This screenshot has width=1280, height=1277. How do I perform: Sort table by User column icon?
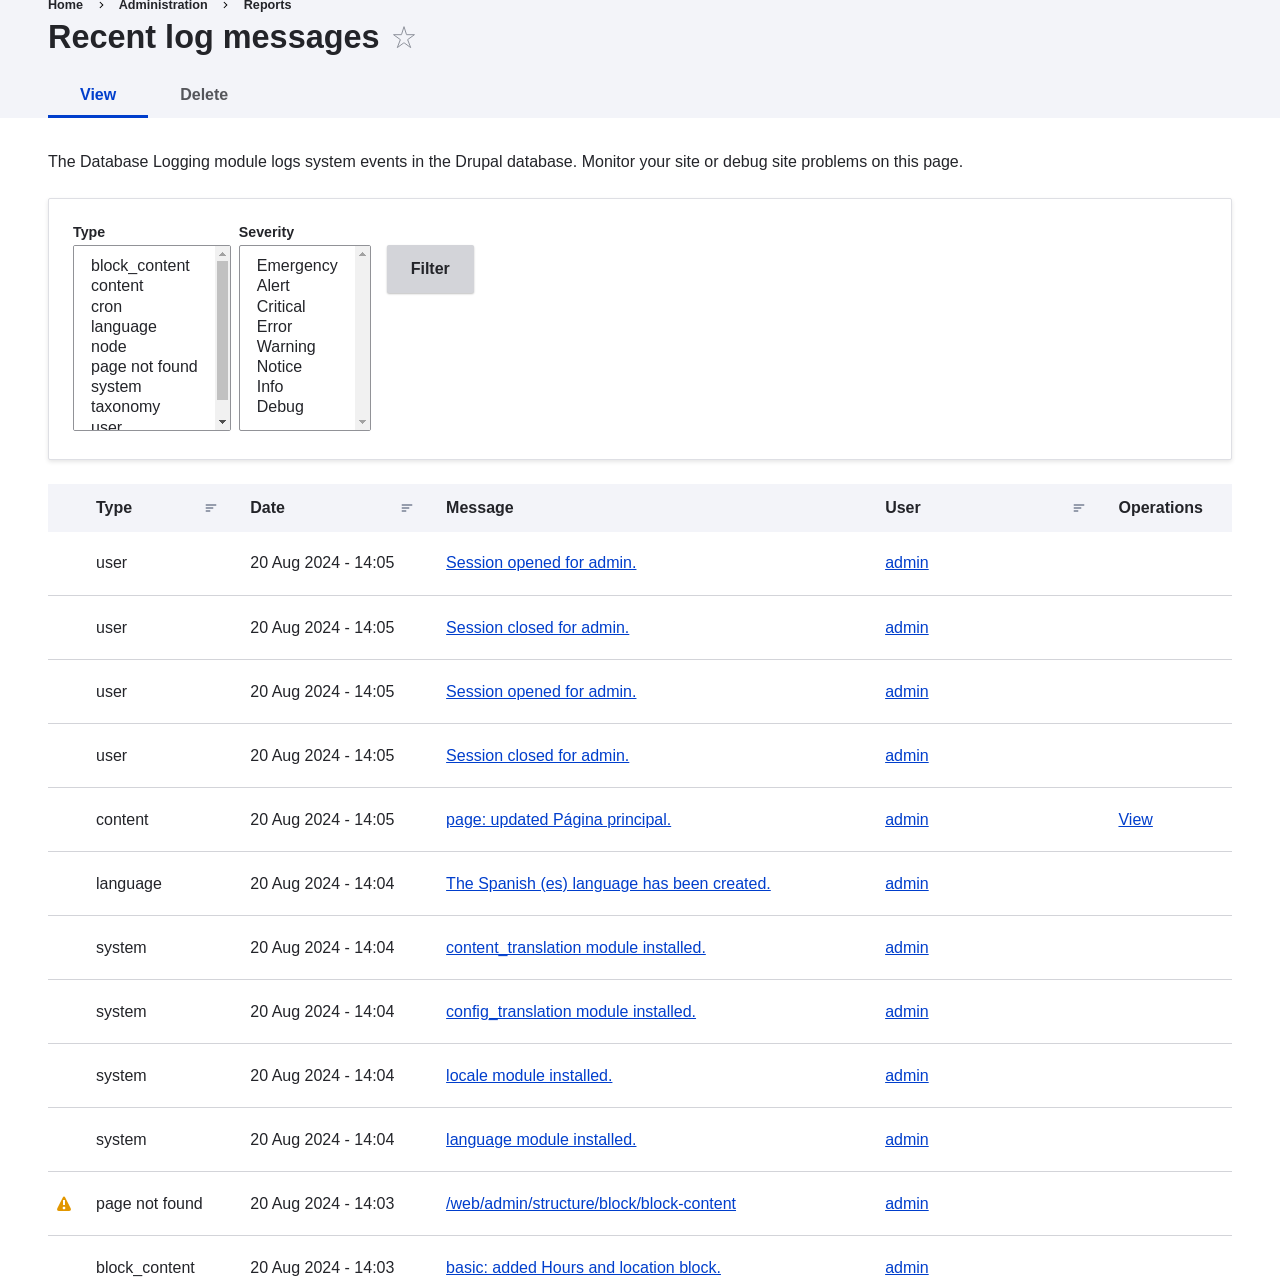pyautogui.click(x=1079, y=508)
